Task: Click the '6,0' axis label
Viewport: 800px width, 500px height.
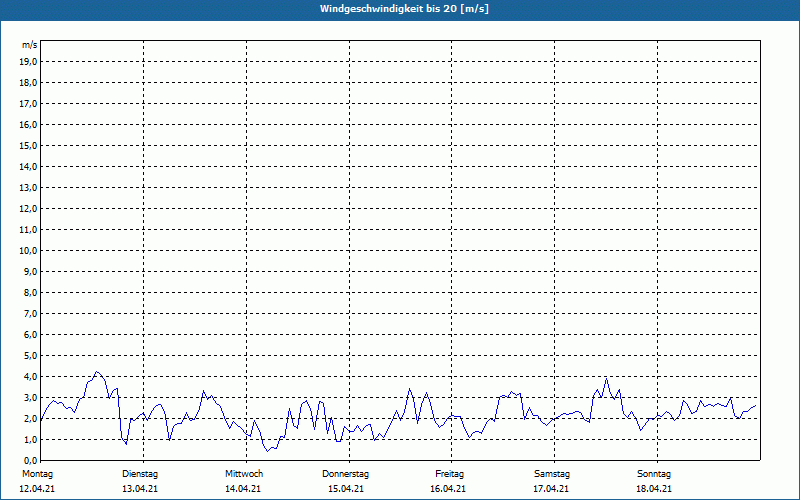Action: (x=30, y=335)
